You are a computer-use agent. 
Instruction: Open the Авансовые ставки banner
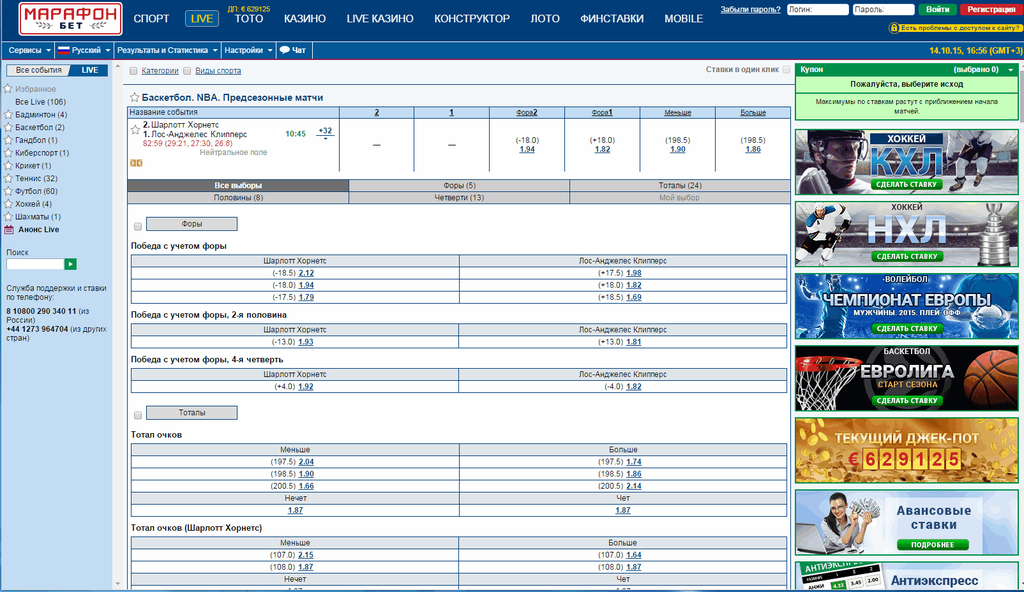(x=906, y=523)
